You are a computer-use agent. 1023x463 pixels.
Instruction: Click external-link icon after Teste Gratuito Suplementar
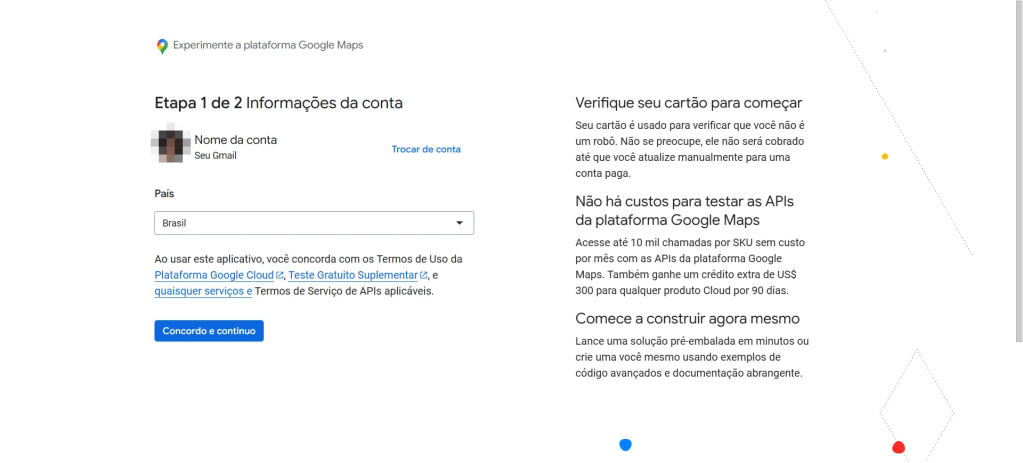click(424, 276)
